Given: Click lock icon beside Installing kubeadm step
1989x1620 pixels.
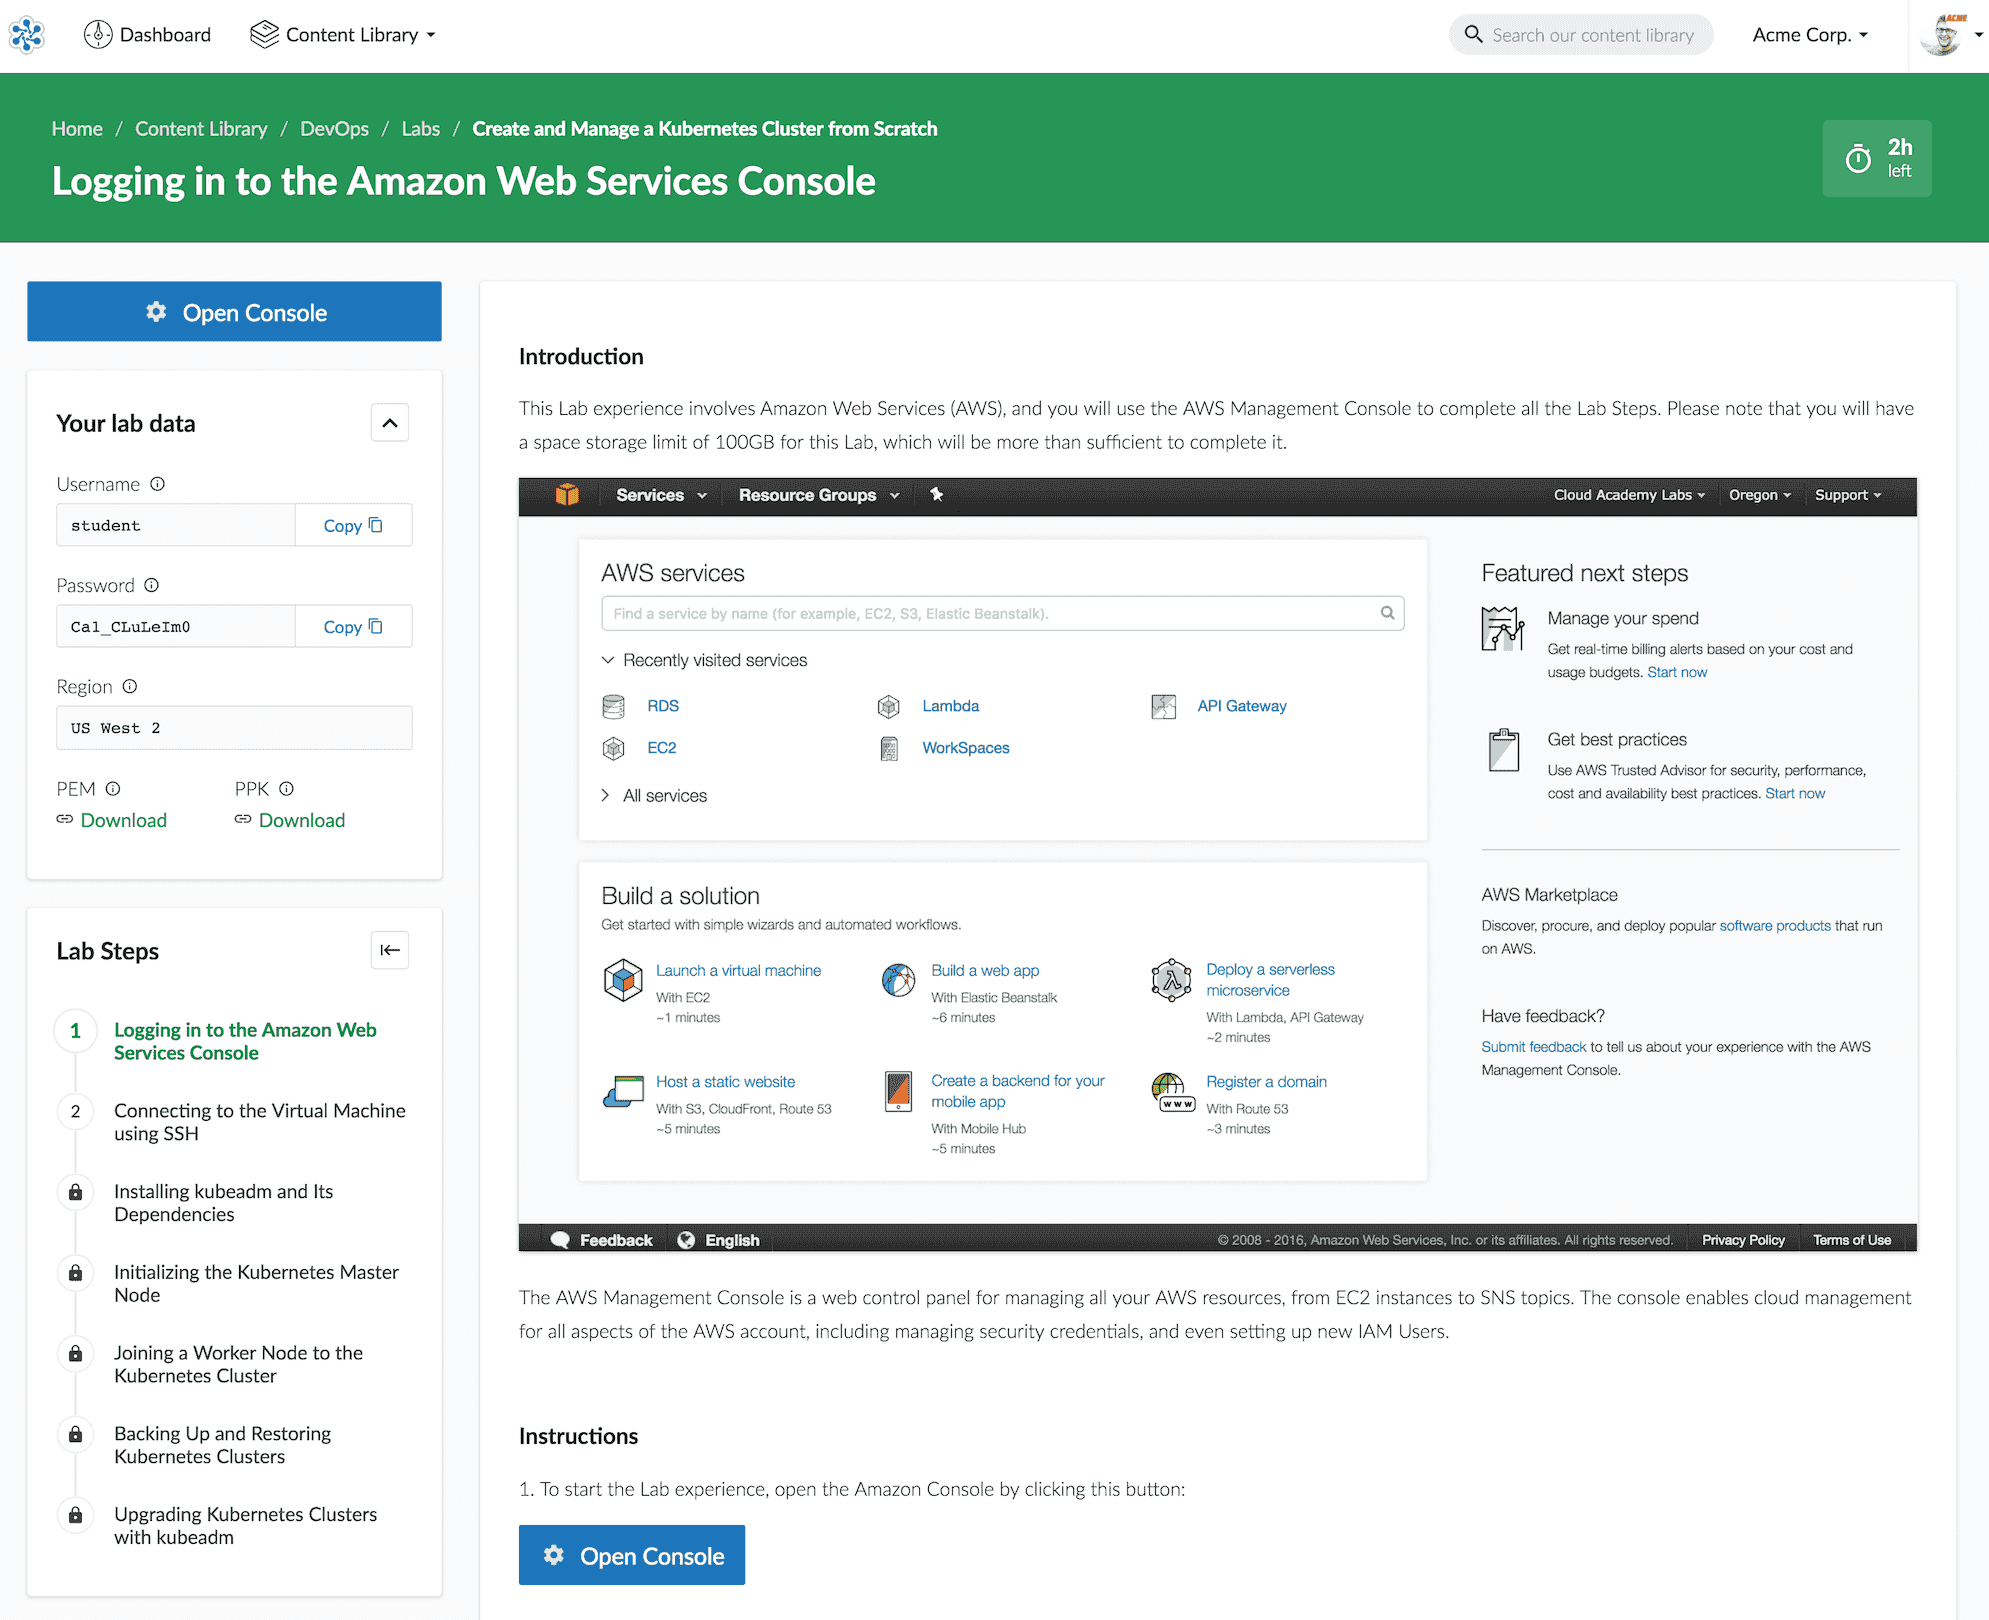Looking at the screenshot, I should click(75, 1192).
